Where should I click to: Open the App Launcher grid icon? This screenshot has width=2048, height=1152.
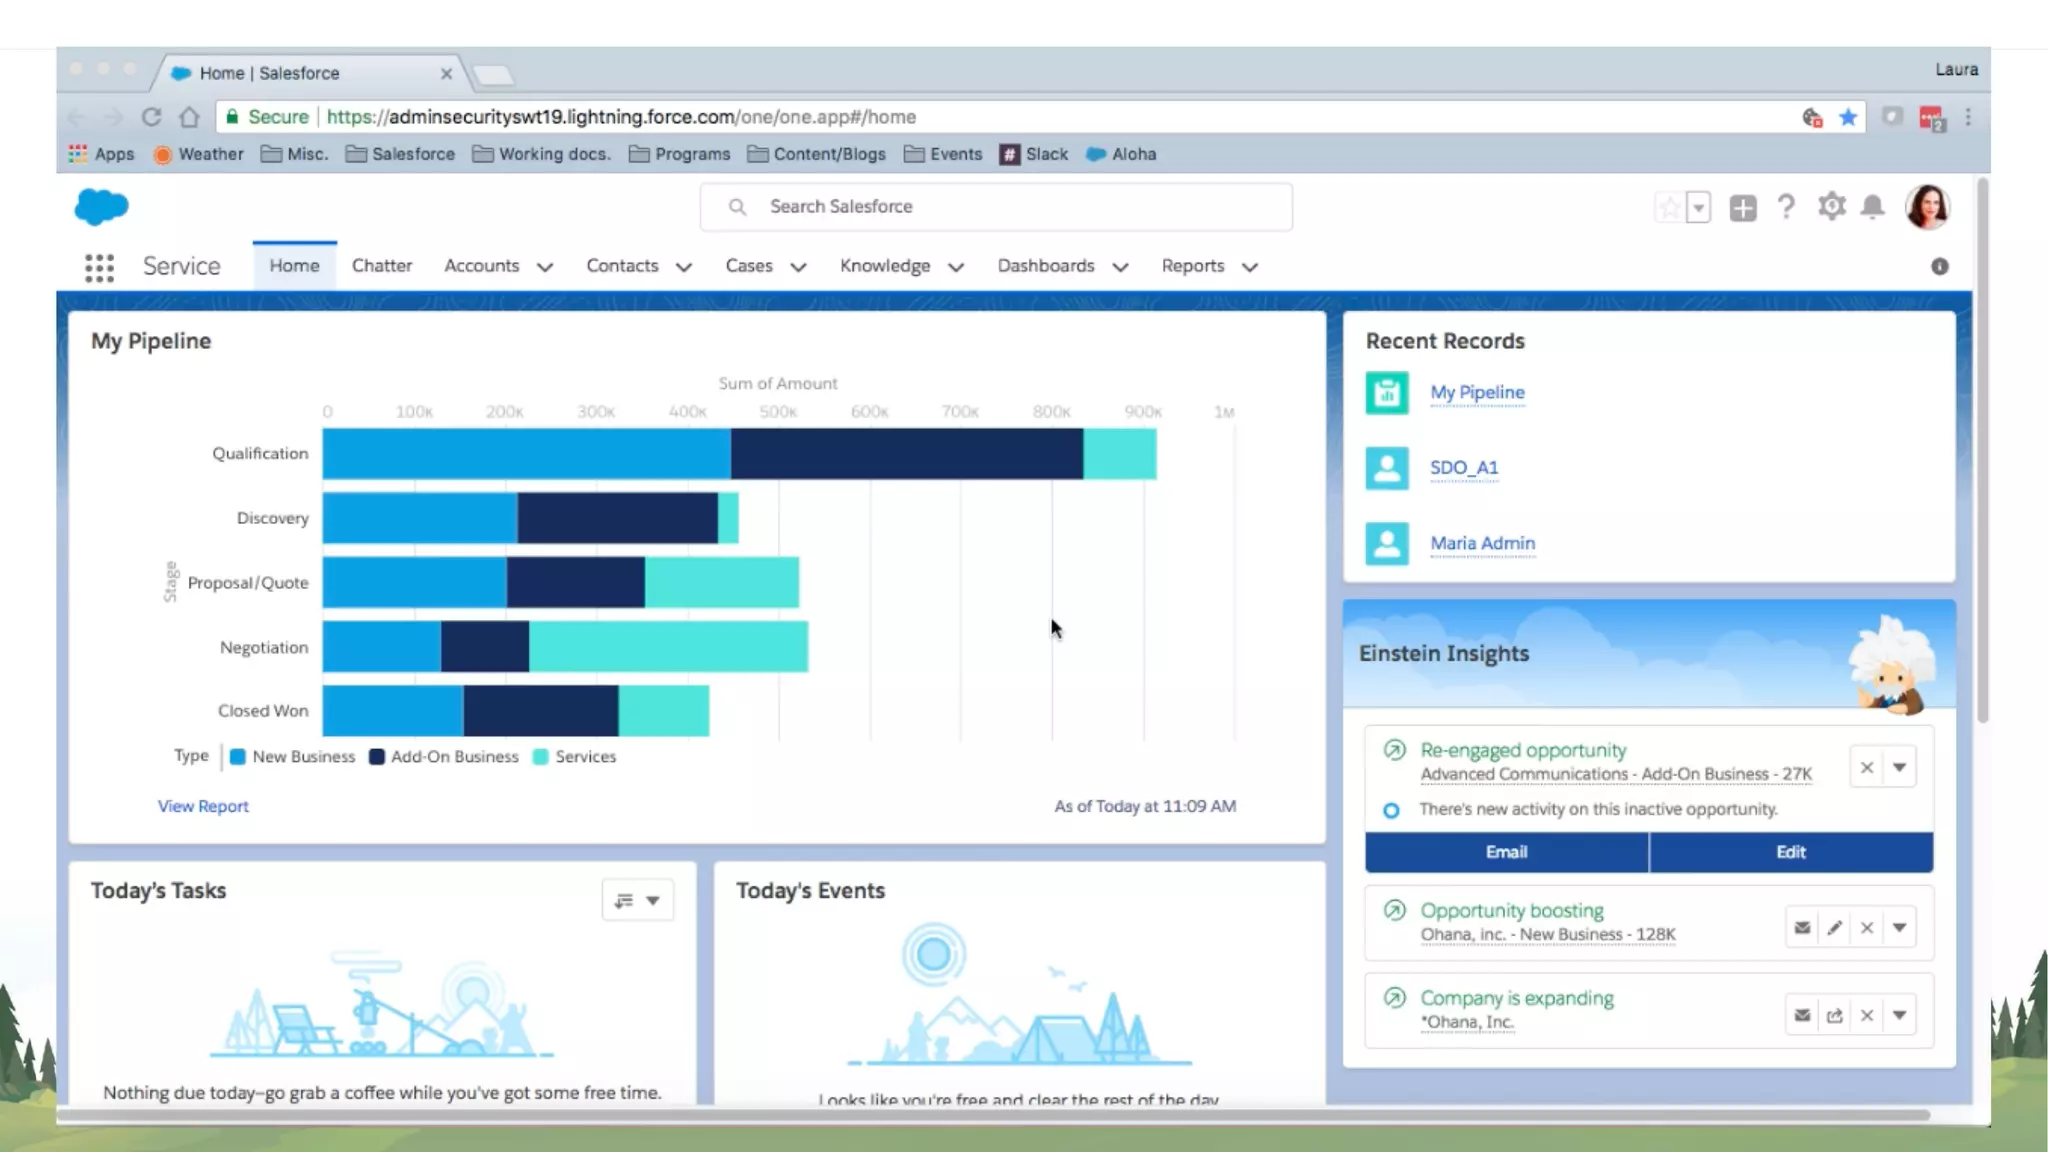point(99,267)
